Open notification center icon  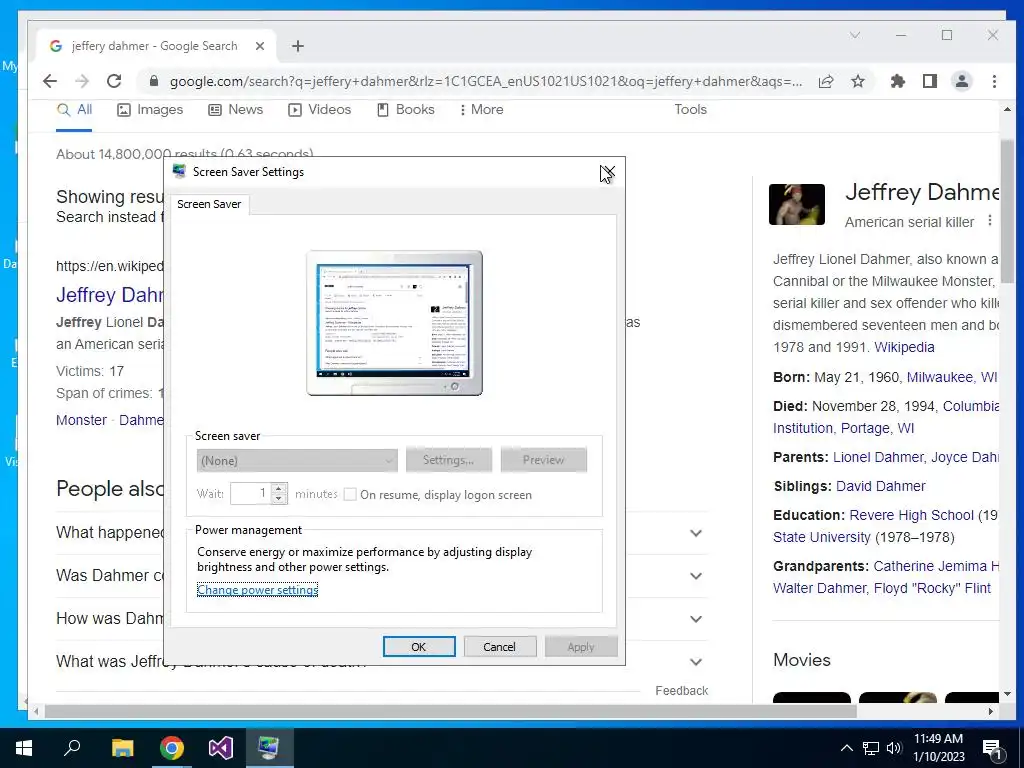992,748
